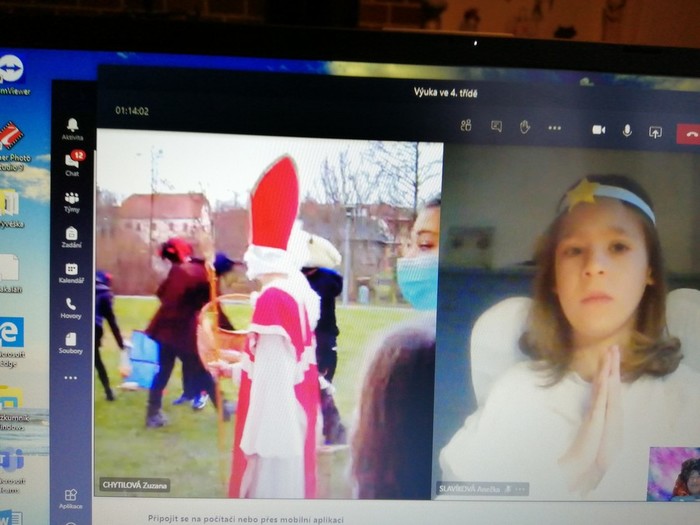
Task: Click the Připojit se na počítači text
Action: [x=246, y=519]
